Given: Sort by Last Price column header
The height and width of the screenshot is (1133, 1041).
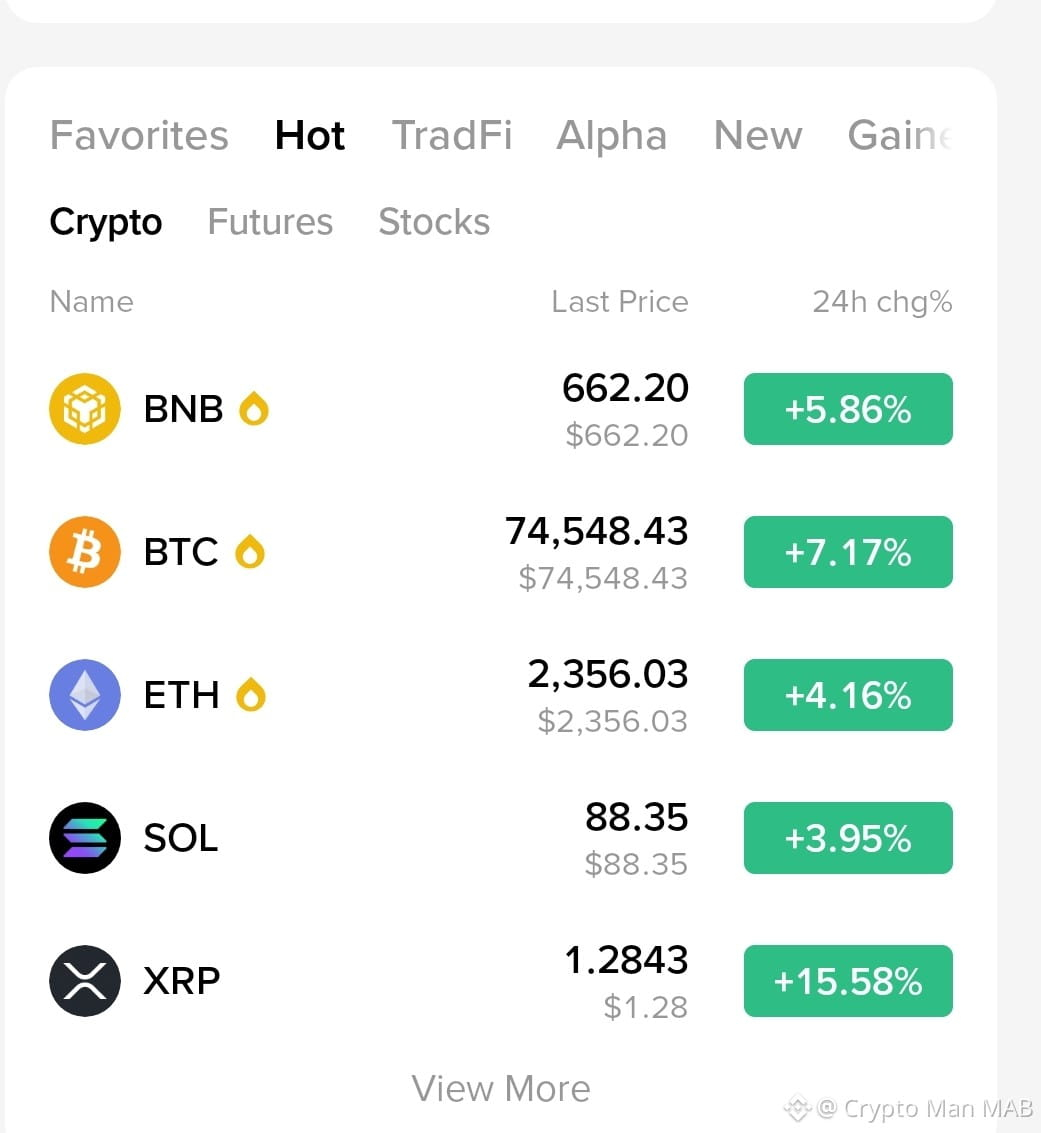Looking at the screenshot, I should coord(620,301).
